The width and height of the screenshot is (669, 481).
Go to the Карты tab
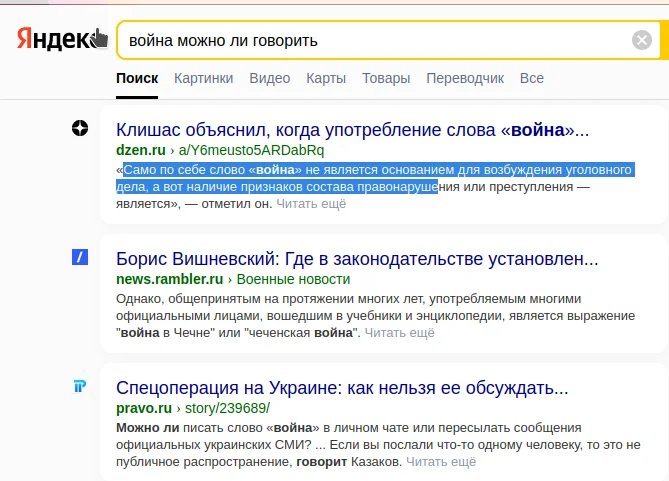pyautogui.click(x=326, y=79)
